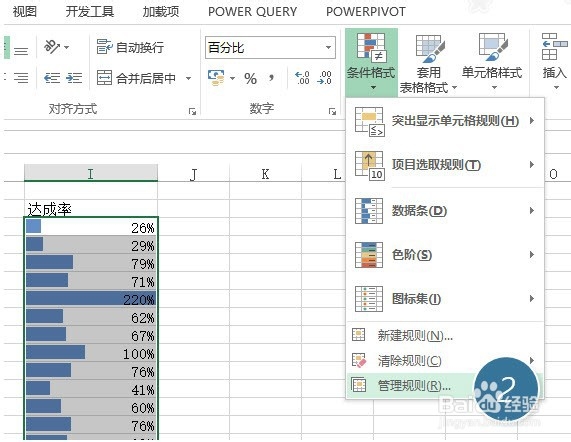
Task: Choose 新建规则(N)... from the menu
Action: [x=445, y=335]
